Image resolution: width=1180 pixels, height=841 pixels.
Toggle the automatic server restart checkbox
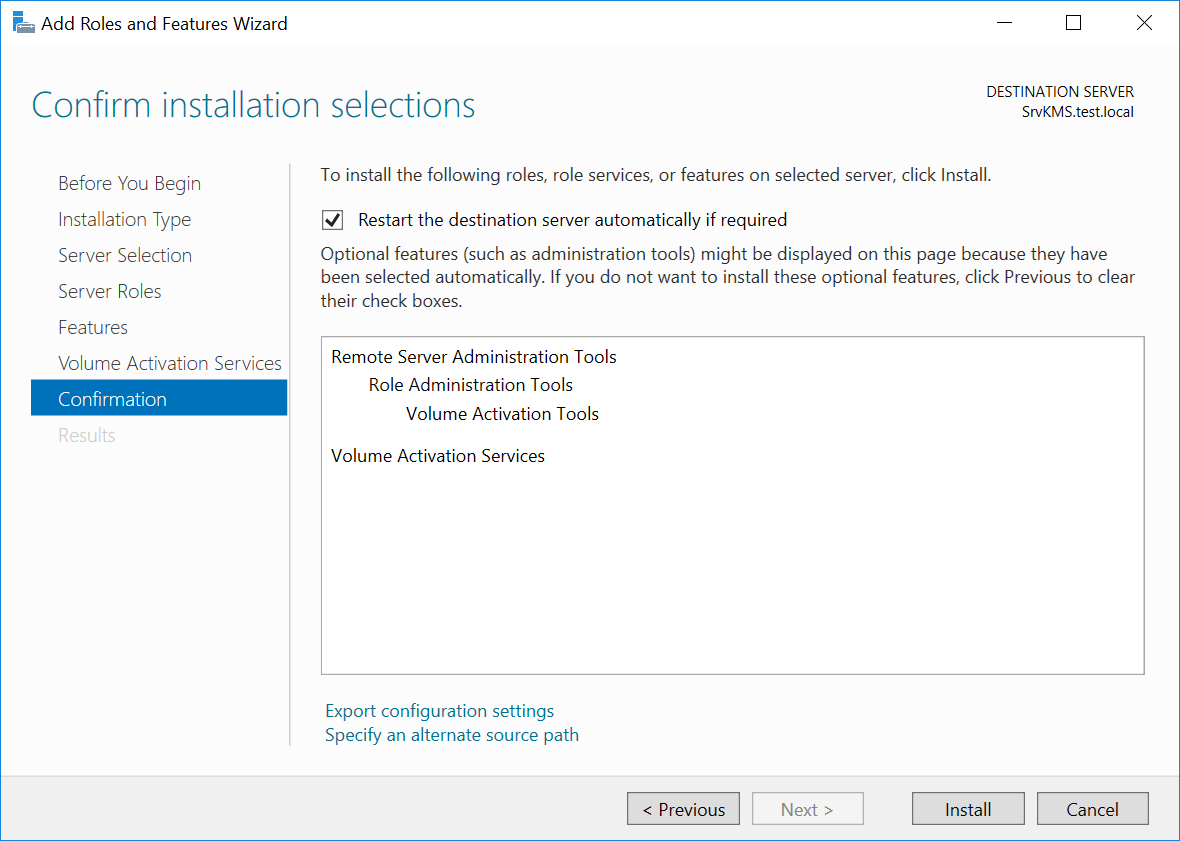pyautogui.click(x=333, y=220)
